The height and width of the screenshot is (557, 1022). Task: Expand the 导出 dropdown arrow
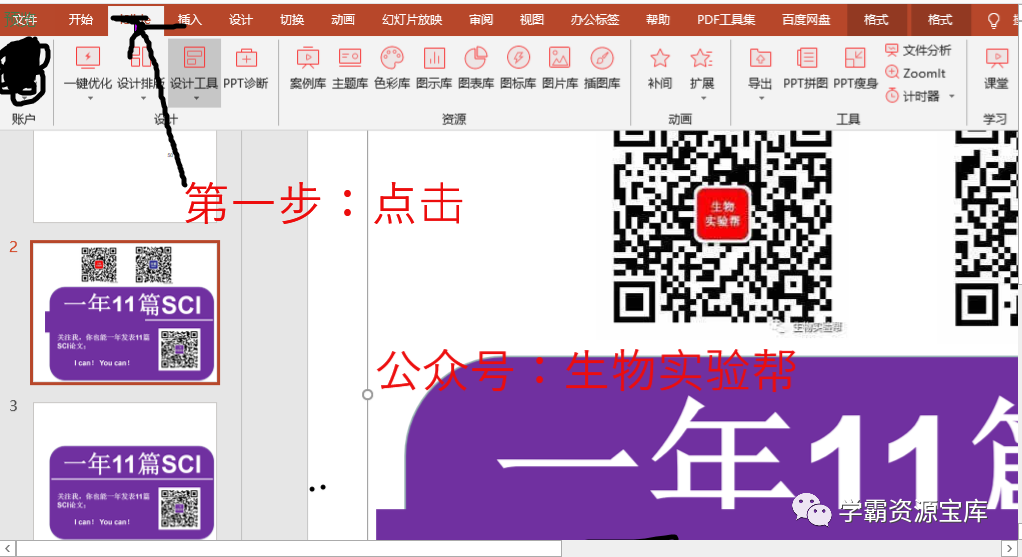(761, 98)
